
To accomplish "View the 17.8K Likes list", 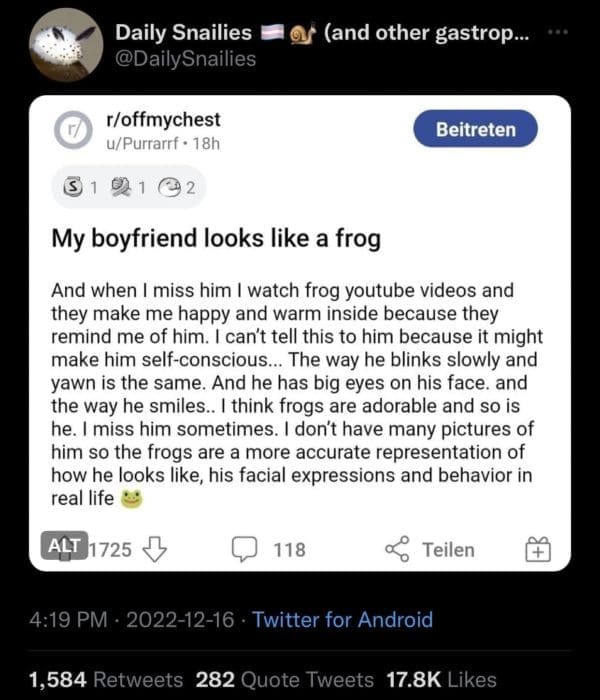I will [441, 680].
